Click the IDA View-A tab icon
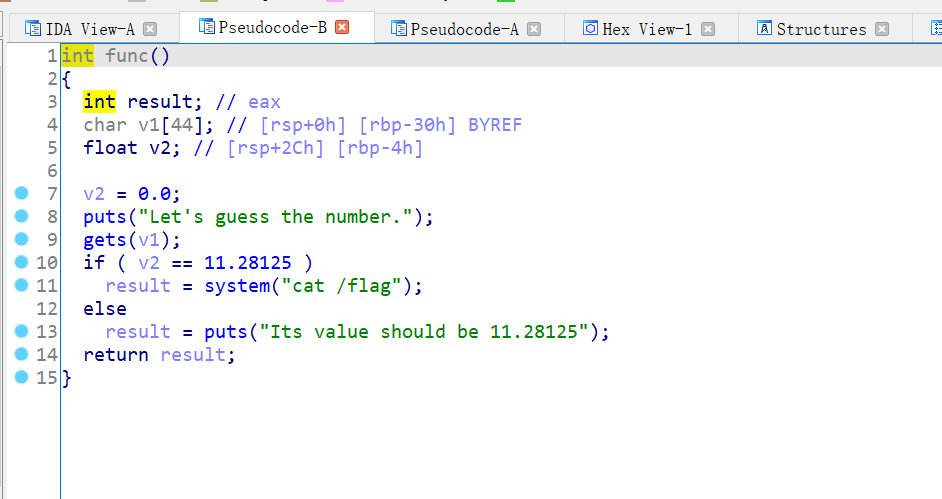Image resolution: width=942 pixels, height=499 pixels. point(32,28)
